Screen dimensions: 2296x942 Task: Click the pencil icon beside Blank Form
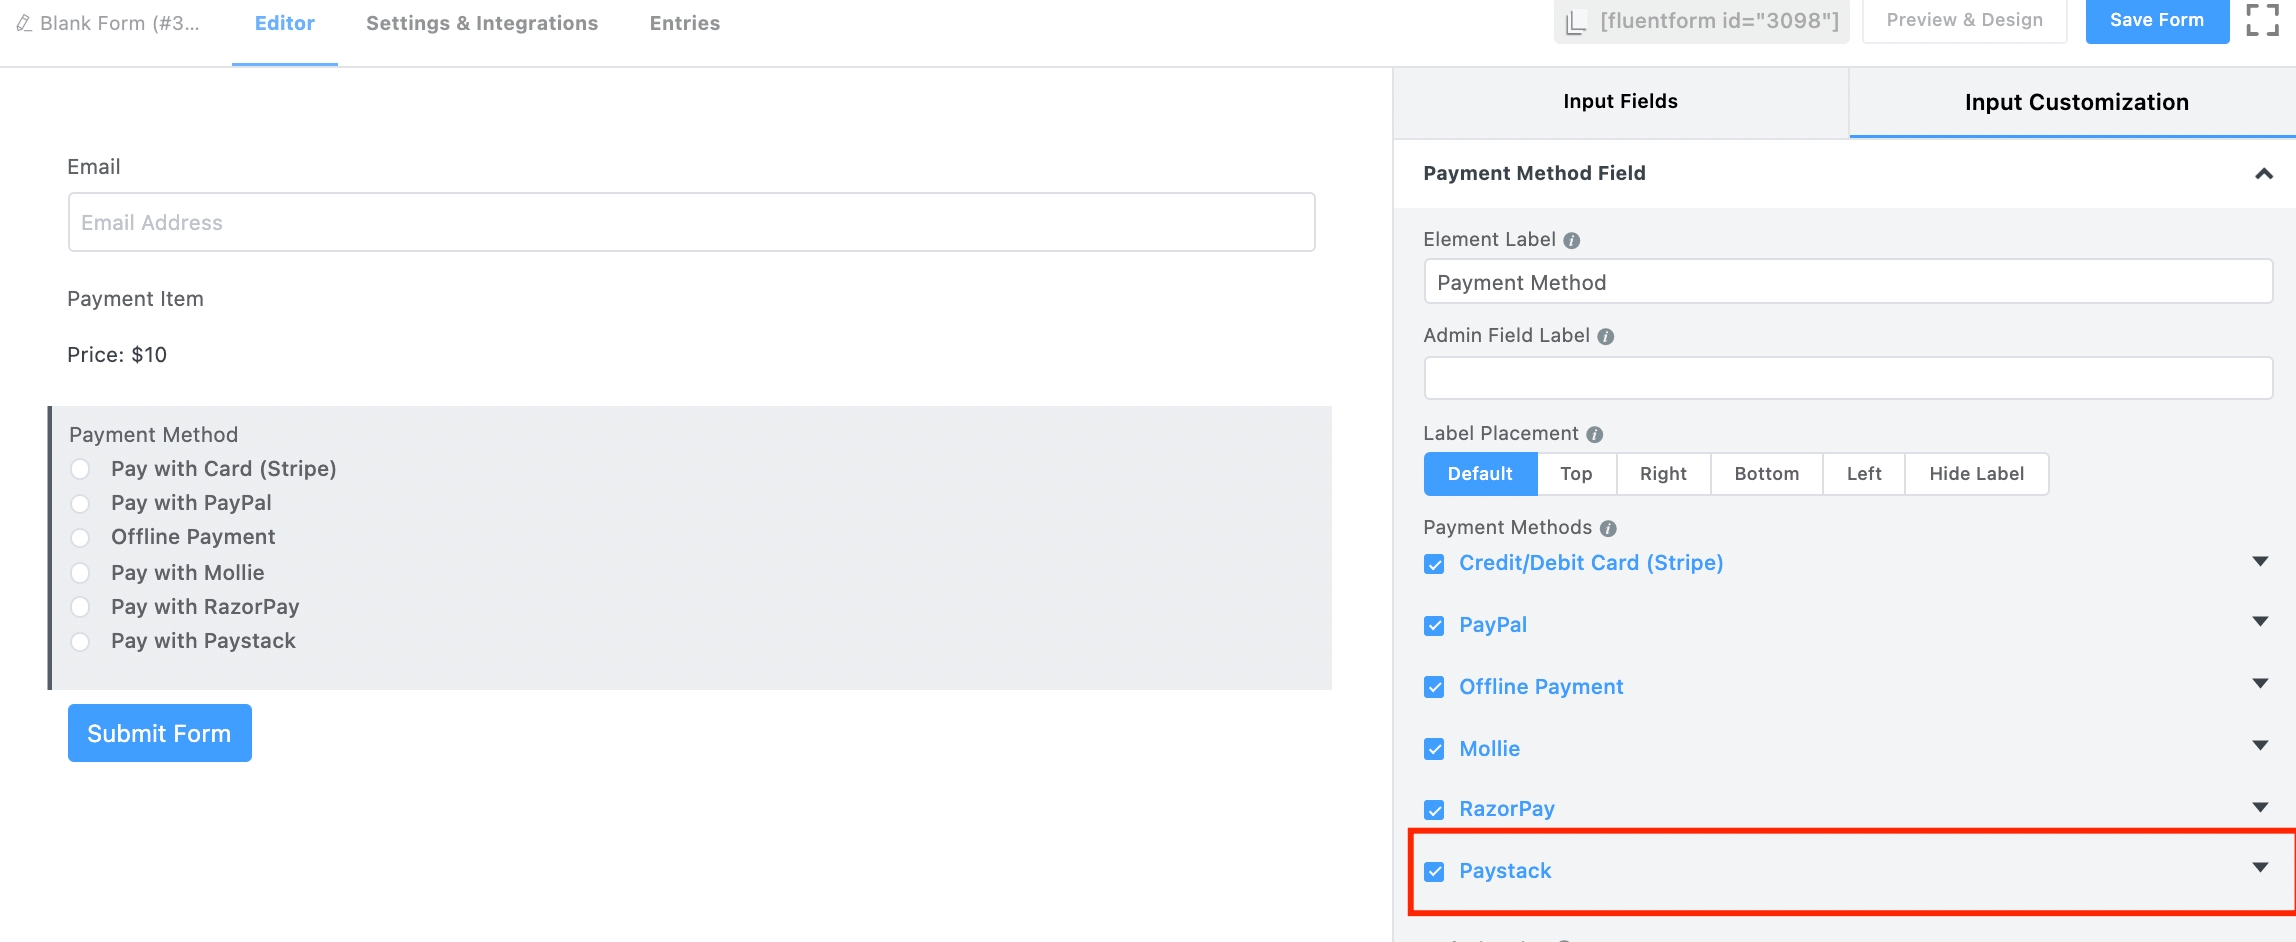pos(24,23)
